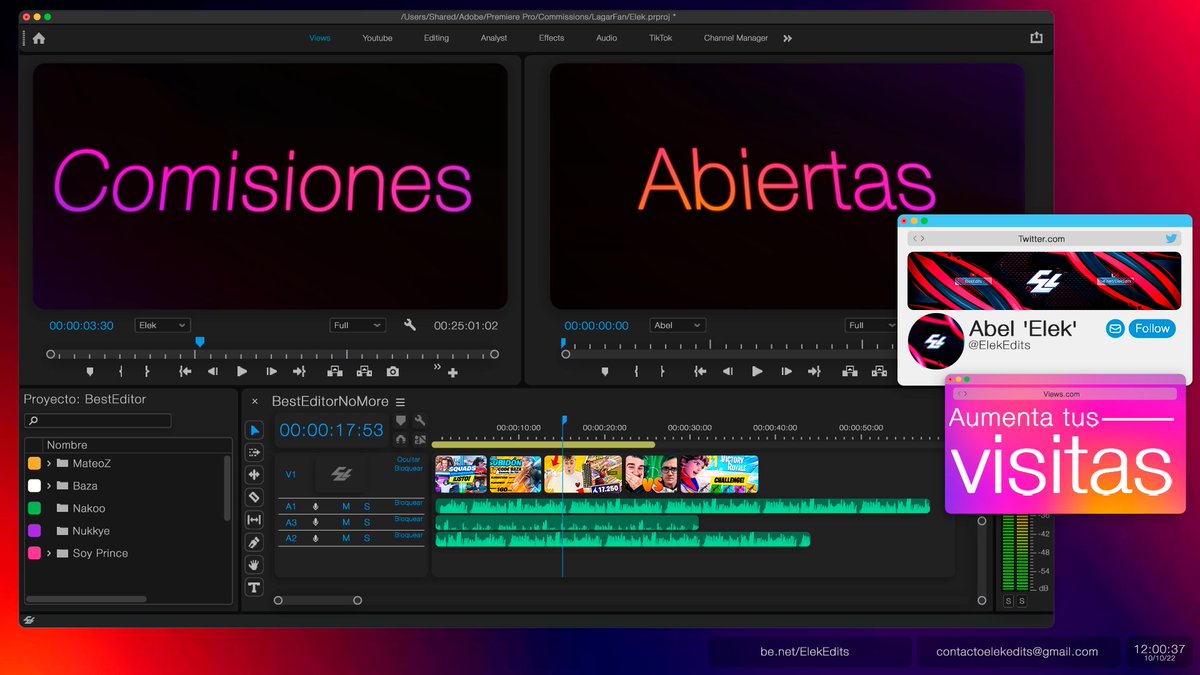Click the project panel search field
Viewport: 1200px width, 675px height.
98,421
